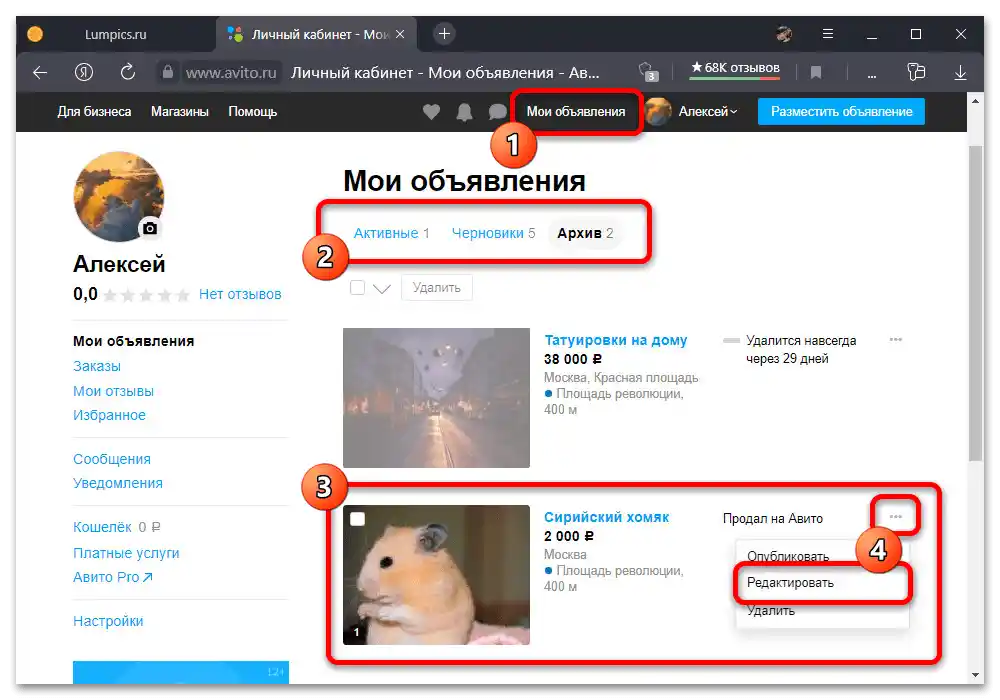This screenshot has width=1000, height=700.
Task: Open Настройки in the sidebar
Action: tap(108, 621)
